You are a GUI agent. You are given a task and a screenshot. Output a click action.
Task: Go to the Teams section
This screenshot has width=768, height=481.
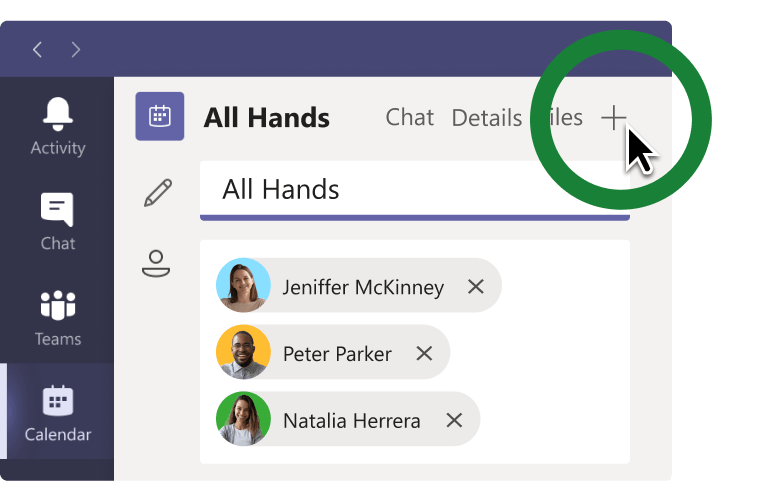[58, 317]
